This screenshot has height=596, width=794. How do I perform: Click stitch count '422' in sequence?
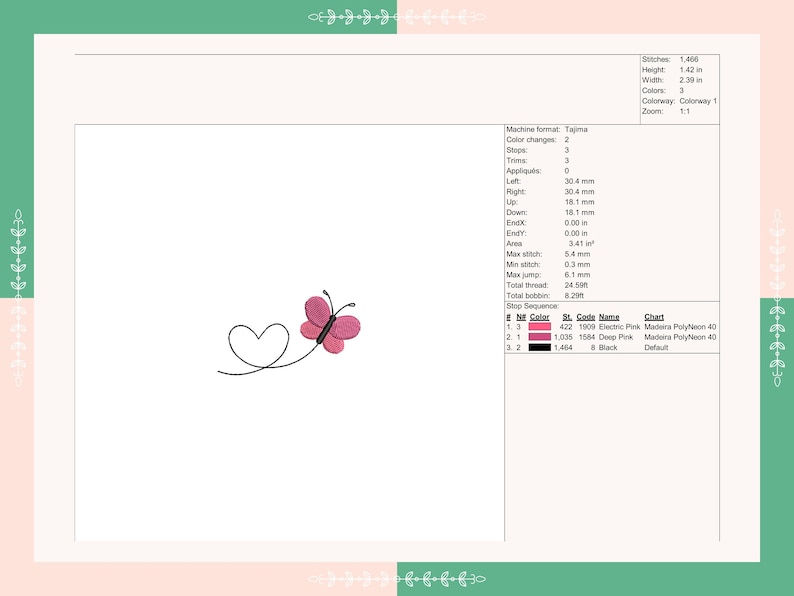[566, 327]
